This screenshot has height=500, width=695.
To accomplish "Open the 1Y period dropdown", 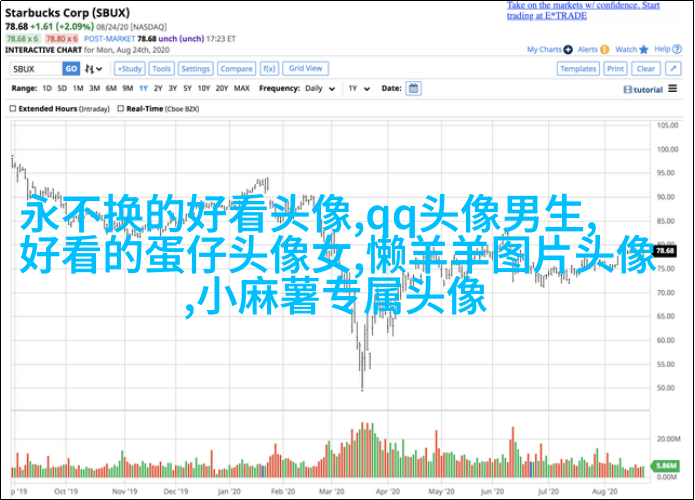I will [x=359, y=89].
